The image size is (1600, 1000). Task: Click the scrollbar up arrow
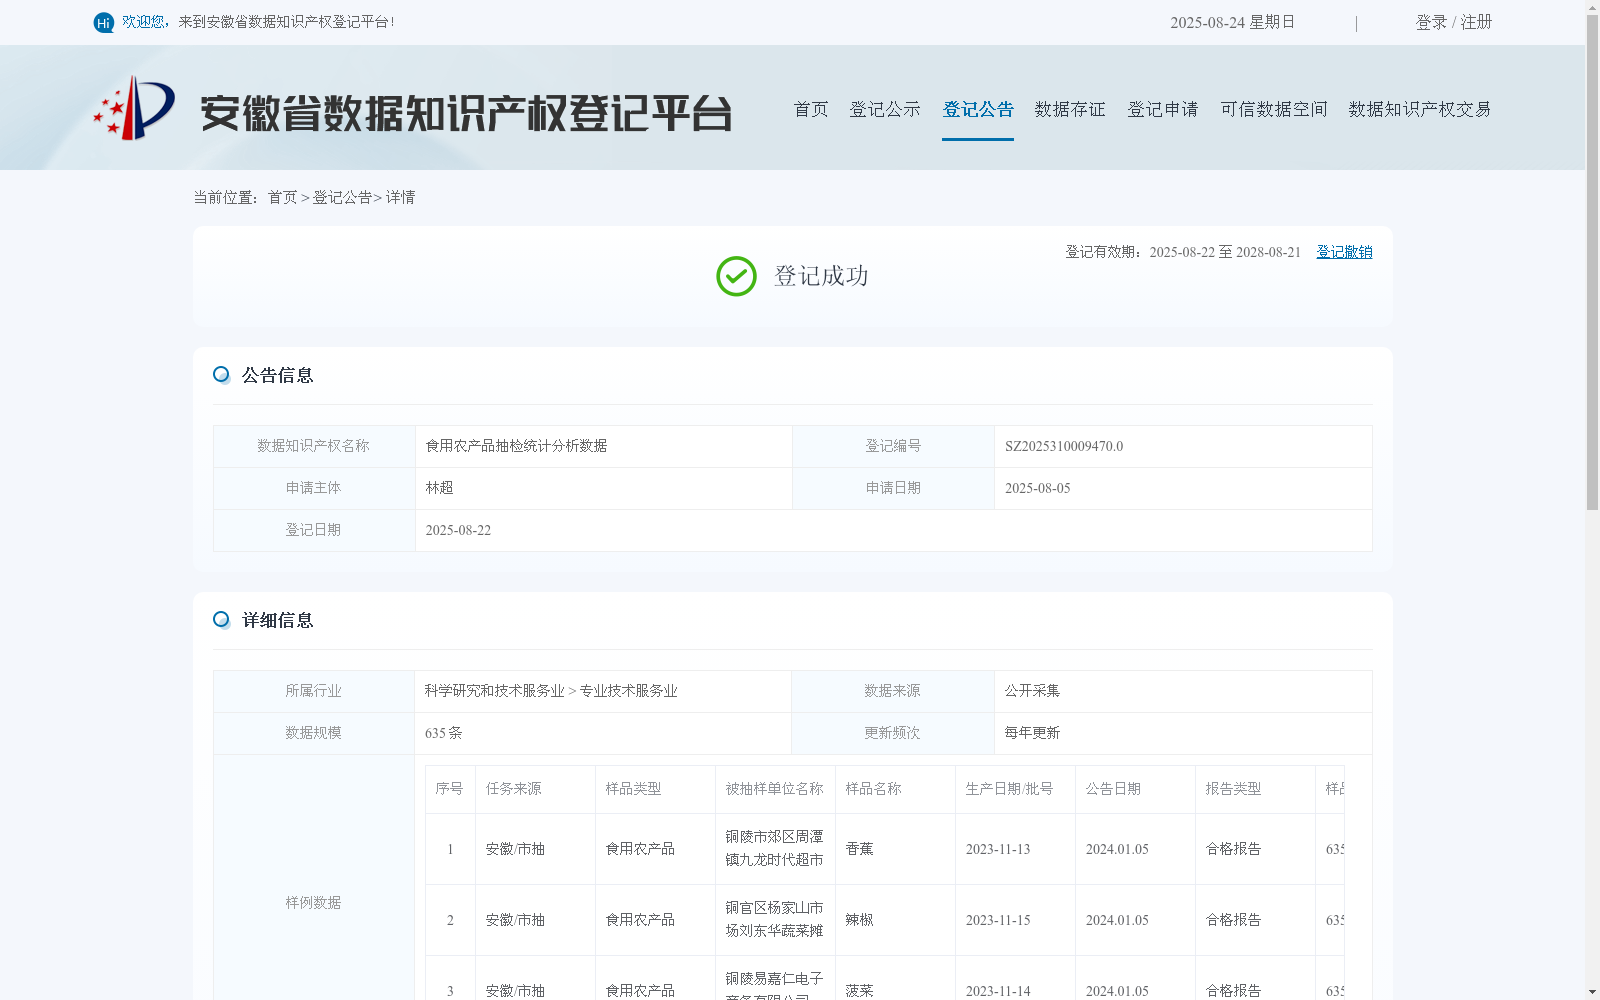coord(1592,7)
